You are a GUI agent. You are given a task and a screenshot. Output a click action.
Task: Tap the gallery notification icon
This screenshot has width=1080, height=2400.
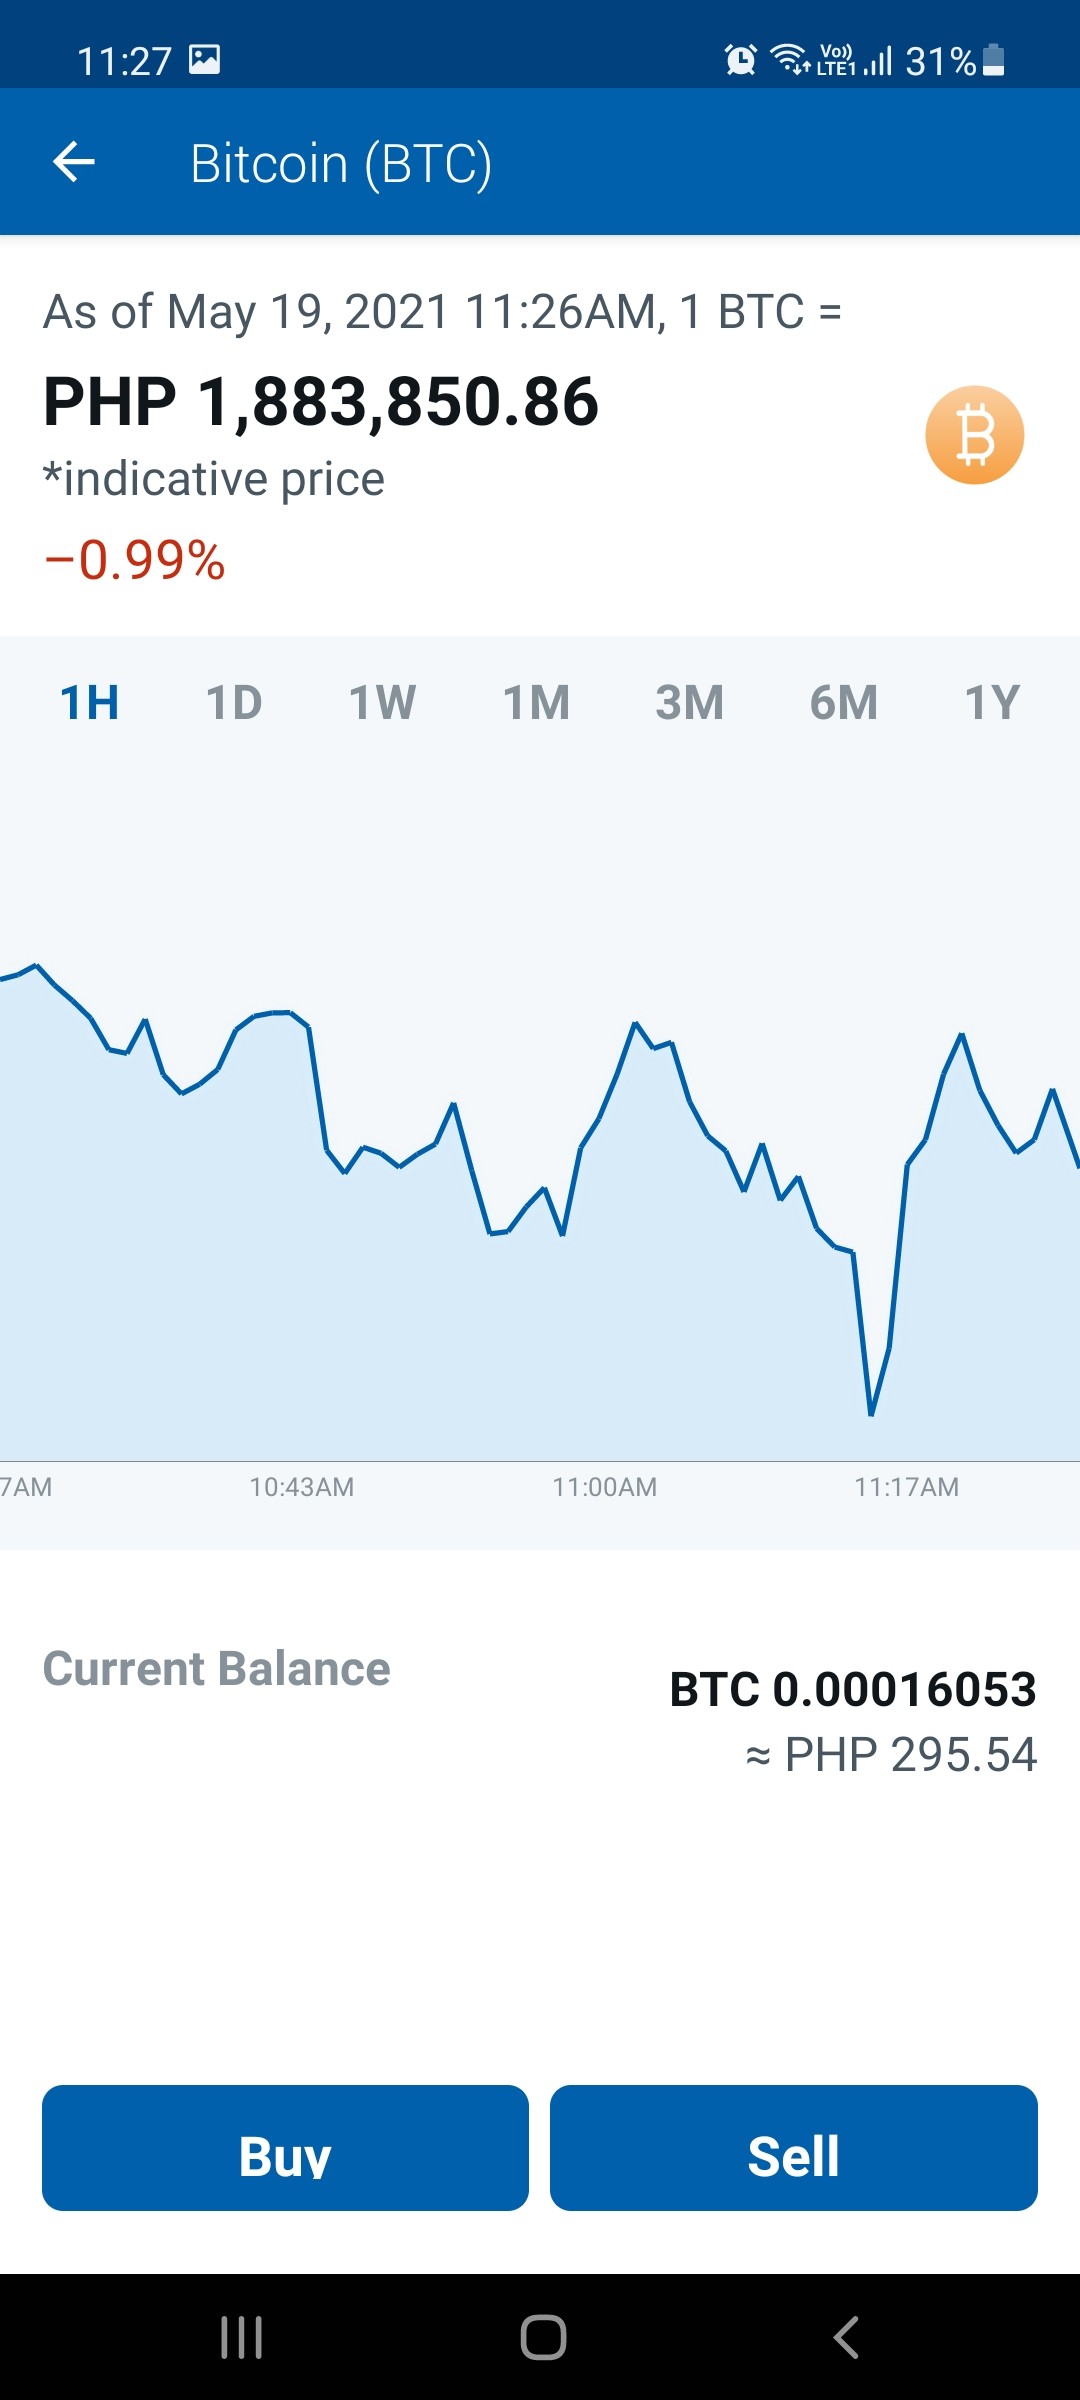click(x=205, y=60)
